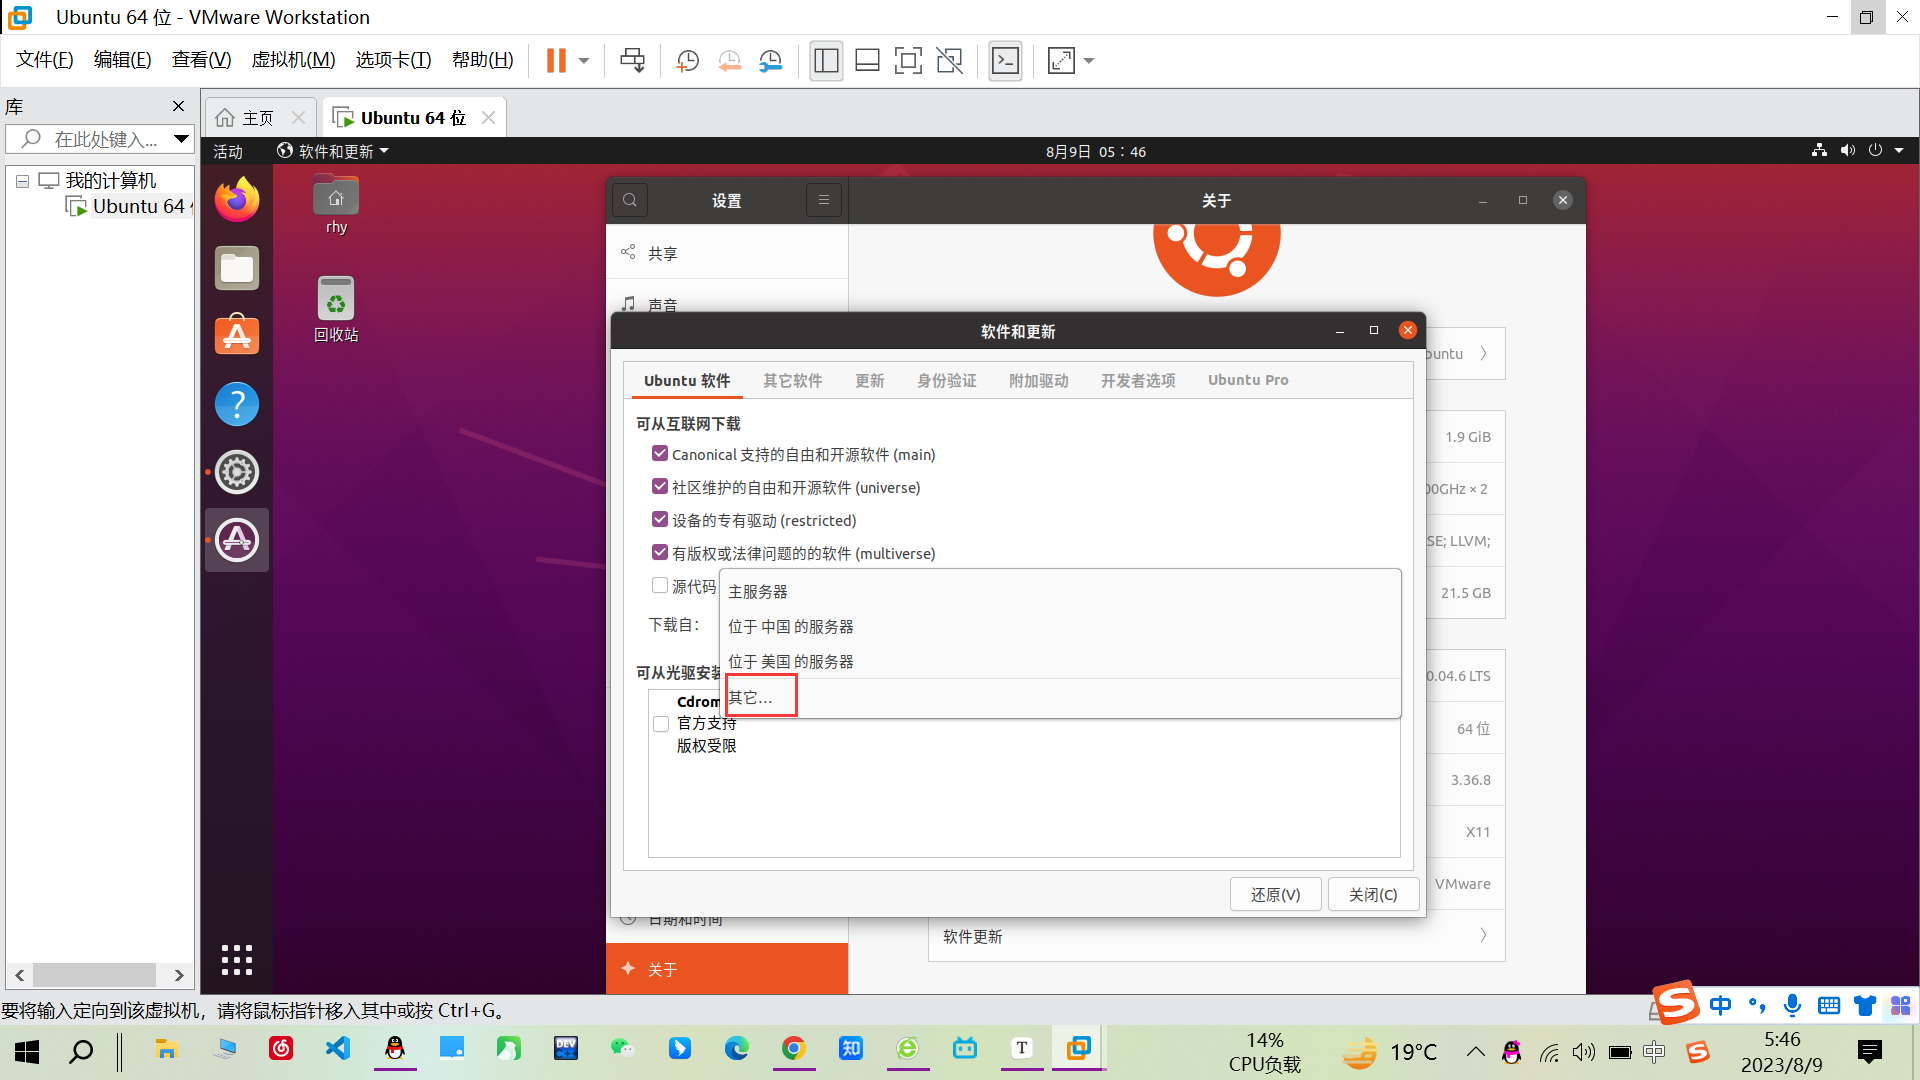Open the rhy home folder on desktop
The image size is (1920, 1080).
tap(336, 205)
